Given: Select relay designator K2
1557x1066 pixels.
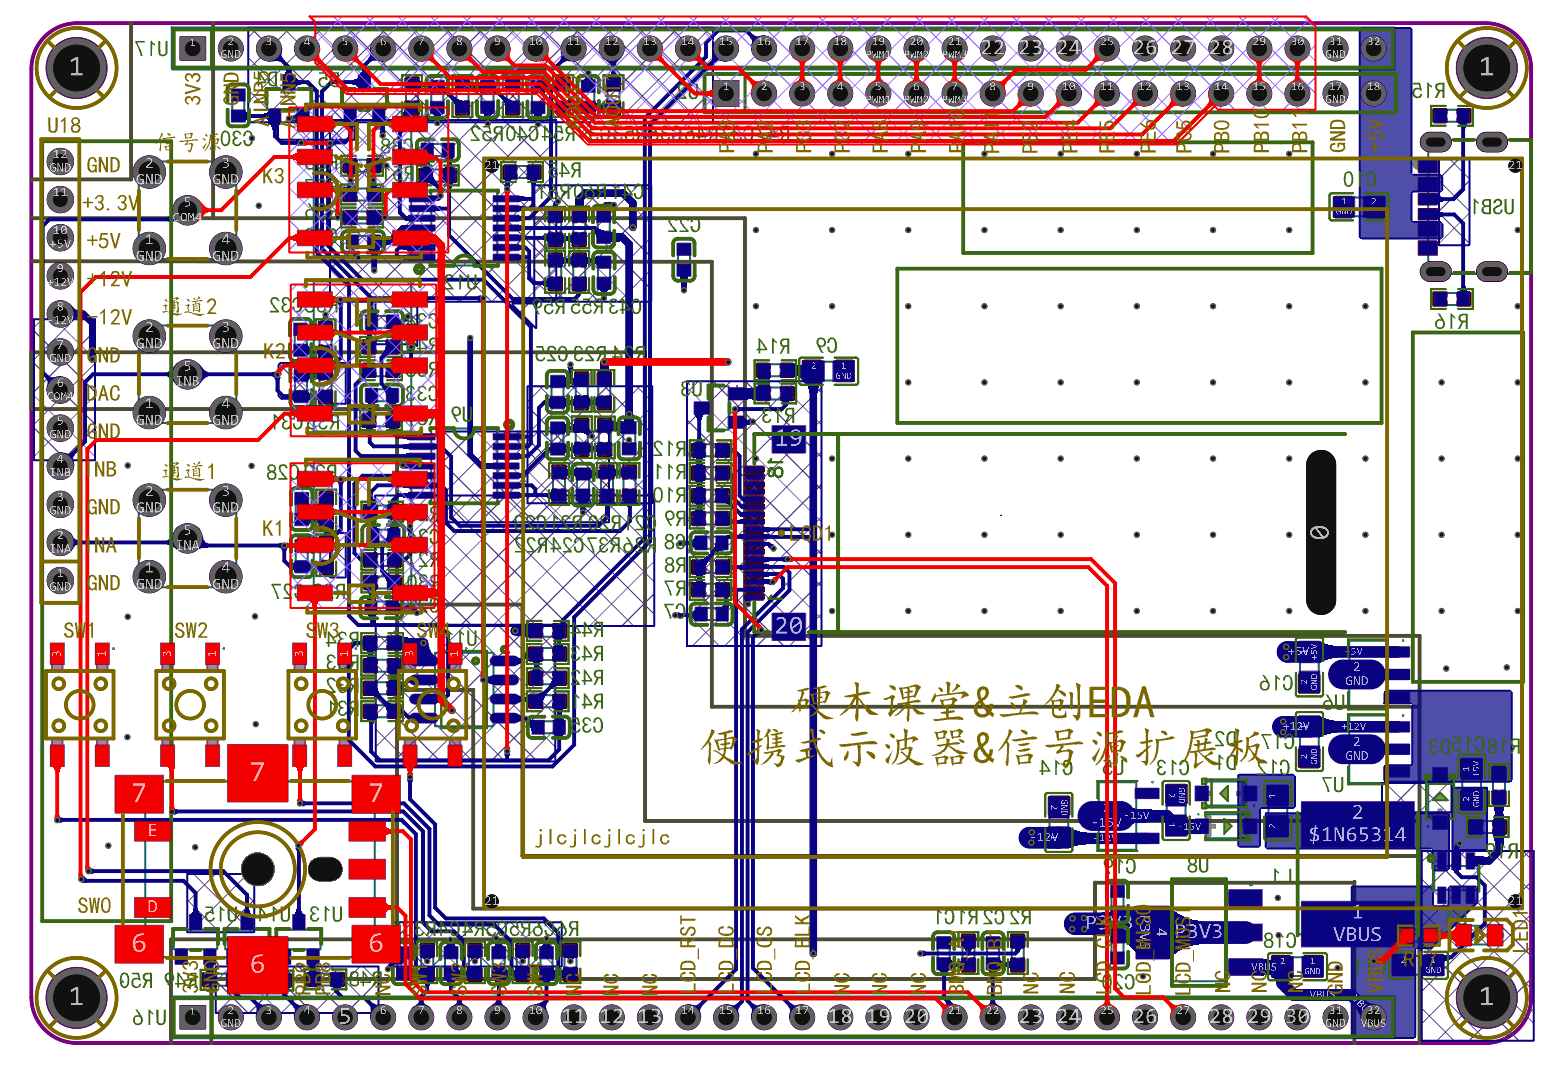Looking at the screenshot, I should (x=274, y=350).
